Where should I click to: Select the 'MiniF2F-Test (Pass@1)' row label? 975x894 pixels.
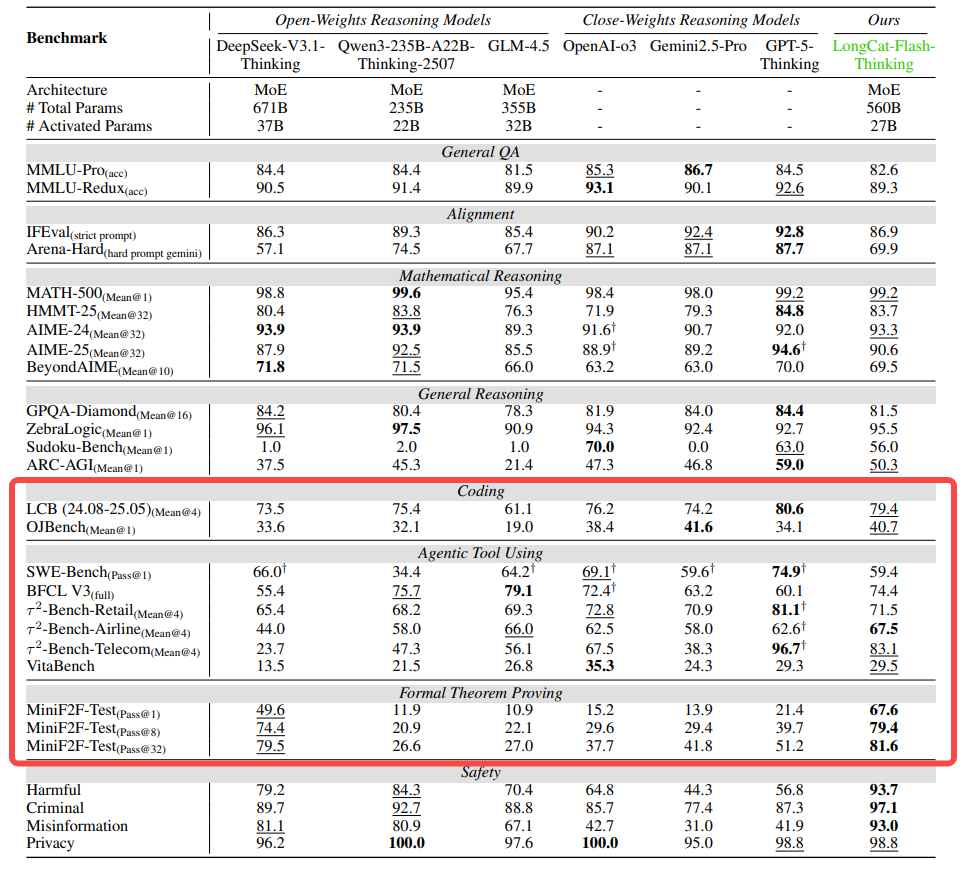point(93,712)
